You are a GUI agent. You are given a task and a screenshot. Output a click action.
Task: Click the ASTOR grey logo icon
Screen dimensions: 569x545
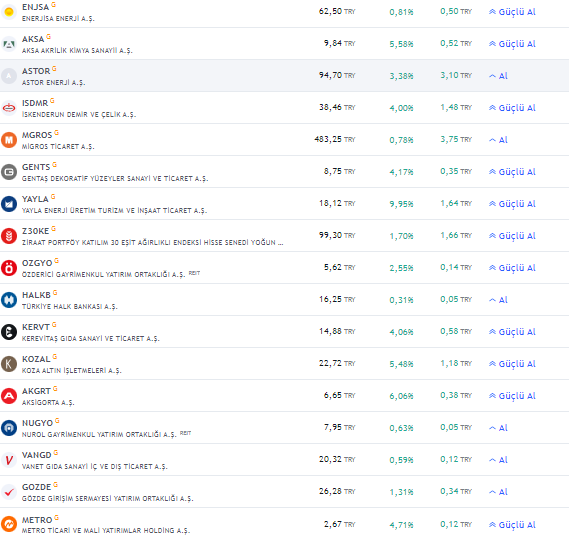[x=9, y=76]
